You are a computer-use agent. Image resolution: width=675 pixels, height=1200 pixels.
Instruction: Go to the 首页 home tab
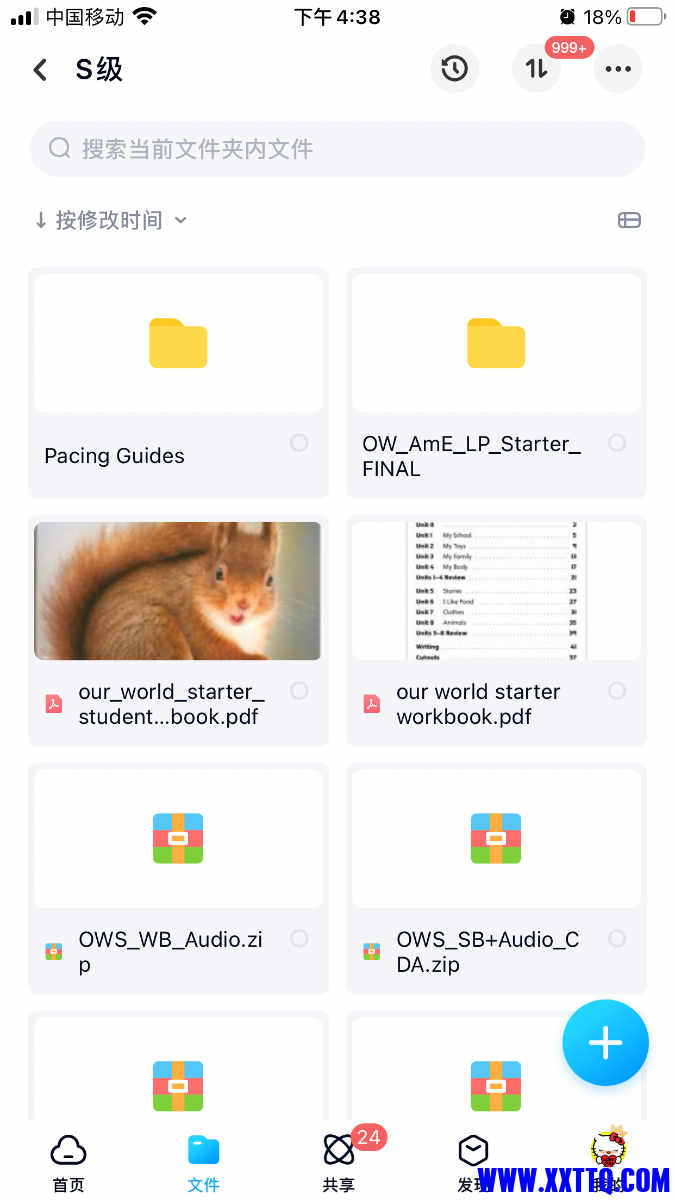point(68,1163)
